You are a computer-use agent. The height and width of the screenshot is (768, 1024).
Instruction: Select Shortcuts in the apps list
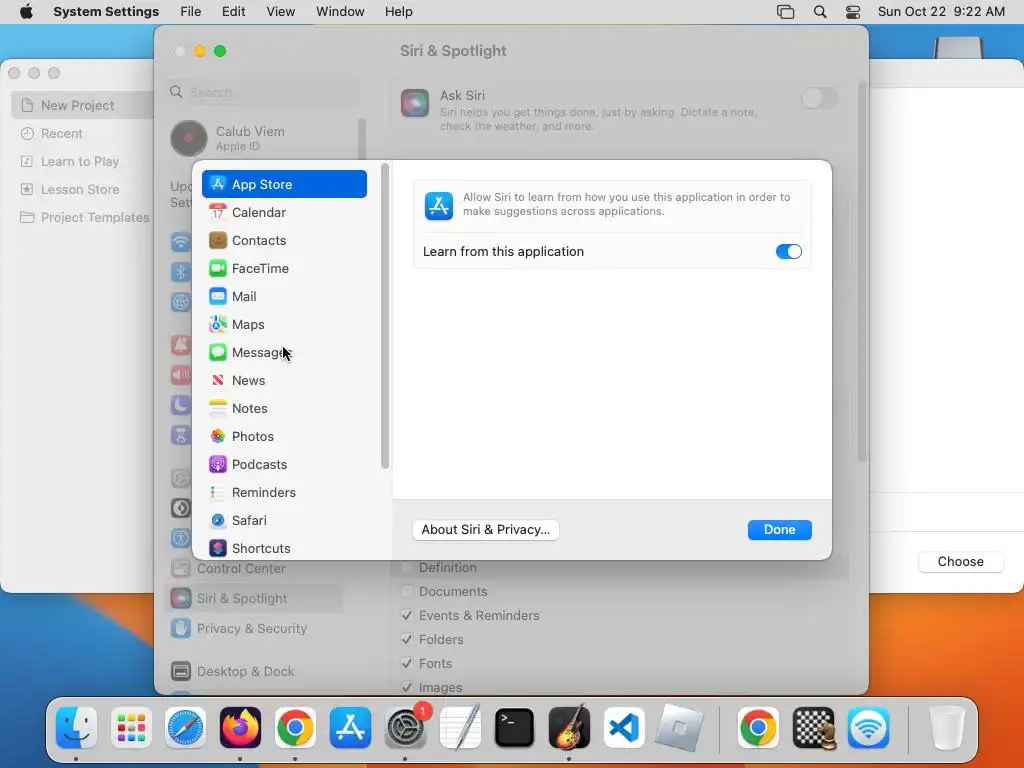(x=284, y=548)
